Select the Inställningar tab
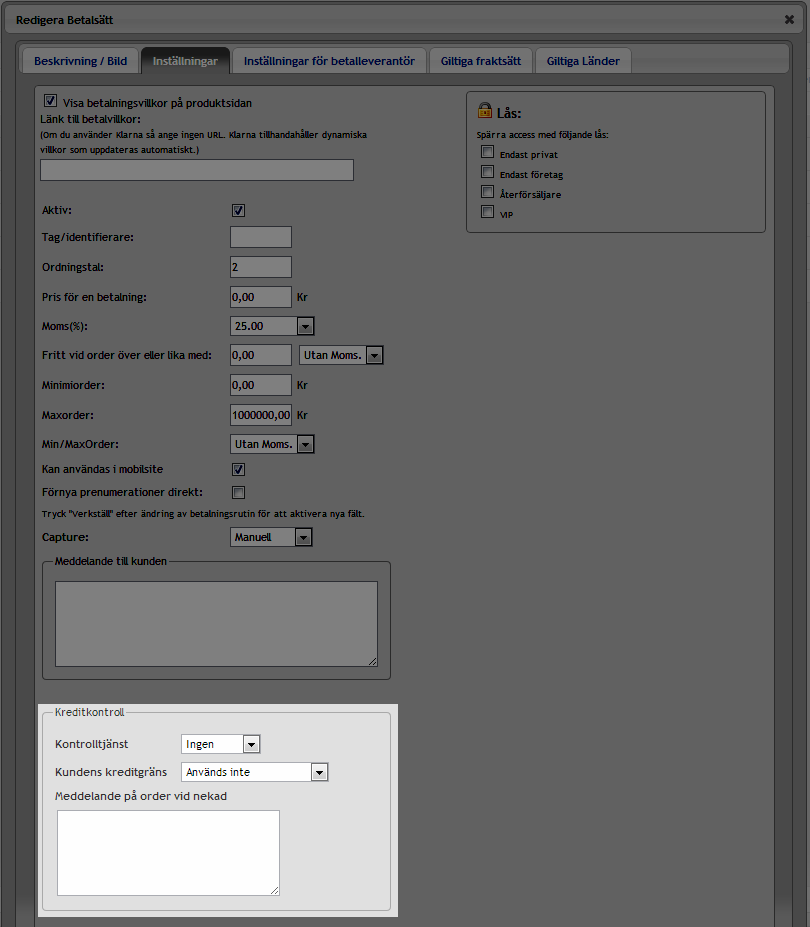 point(185,61)
